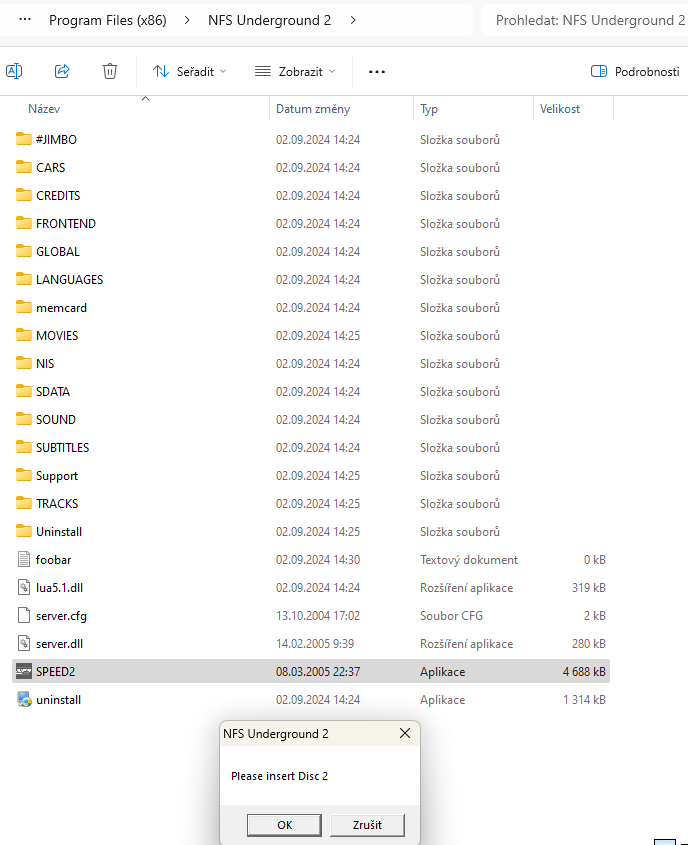688x845 pixels.
Task: Select the CARS folder icon
Action: 24,167
